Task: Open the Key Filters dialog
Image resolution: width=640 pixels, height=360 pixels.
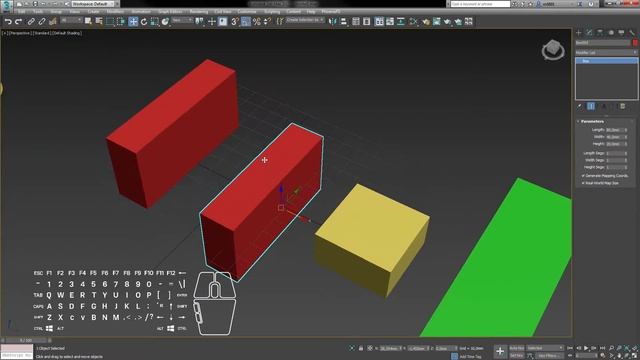Action: pyautogui.click(x=550, y=356)
